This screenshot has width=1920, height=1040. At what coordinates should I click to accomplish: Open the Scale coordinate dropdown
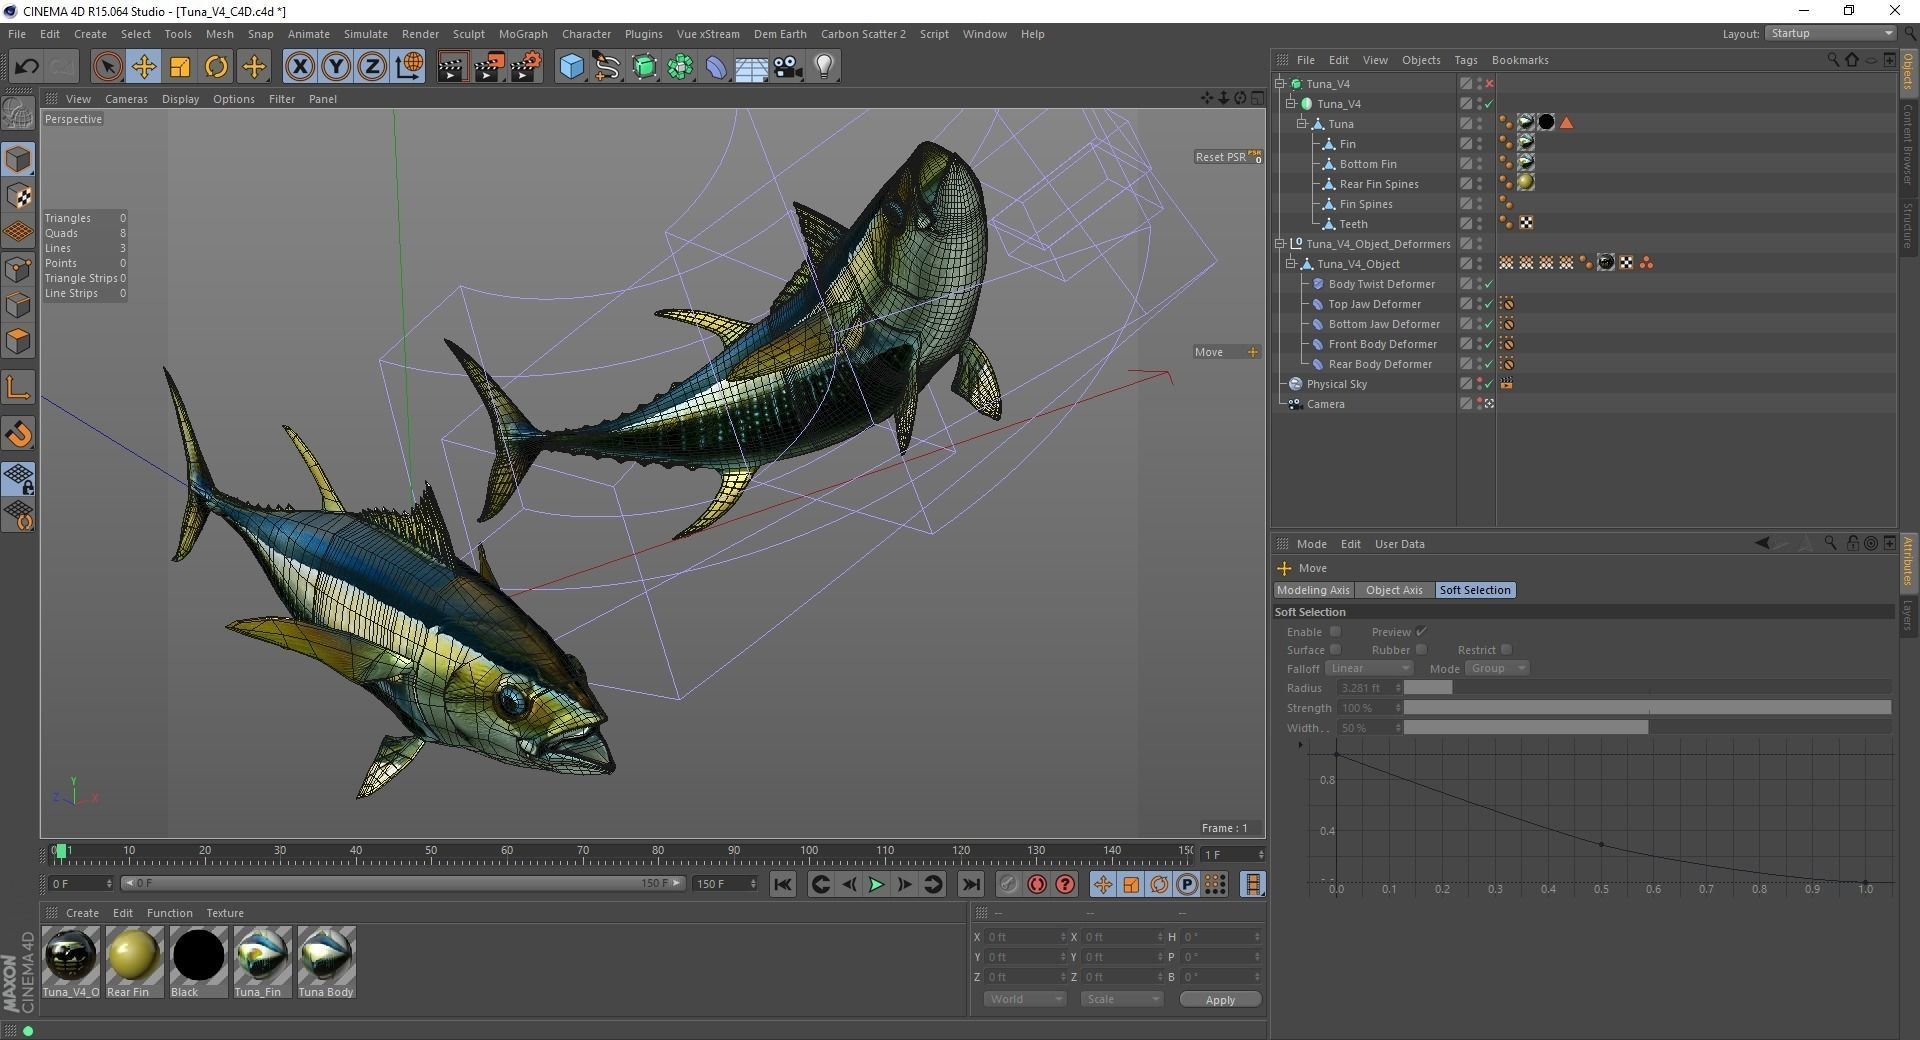click(1122, 999)
